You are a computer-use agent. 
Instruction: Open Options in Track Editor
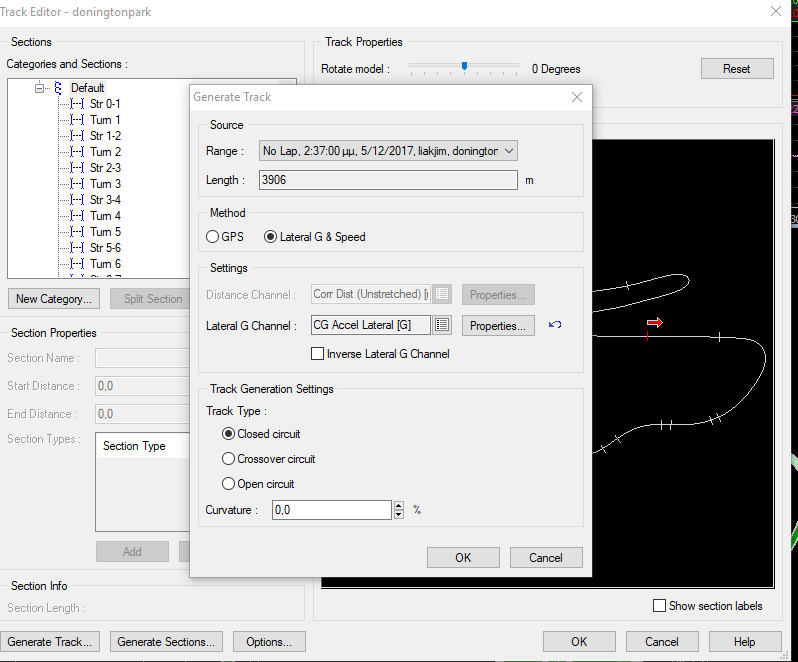point(269,642)
